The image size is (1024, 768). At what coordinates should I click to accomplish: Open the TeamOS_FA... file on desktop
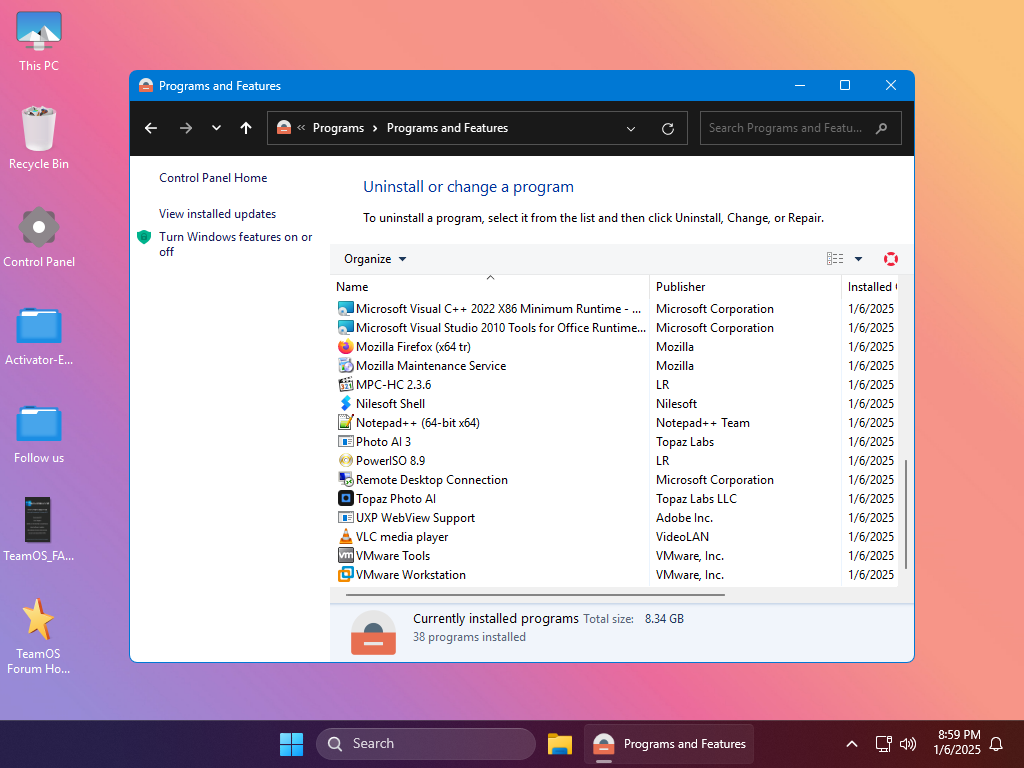pos(39,530)
